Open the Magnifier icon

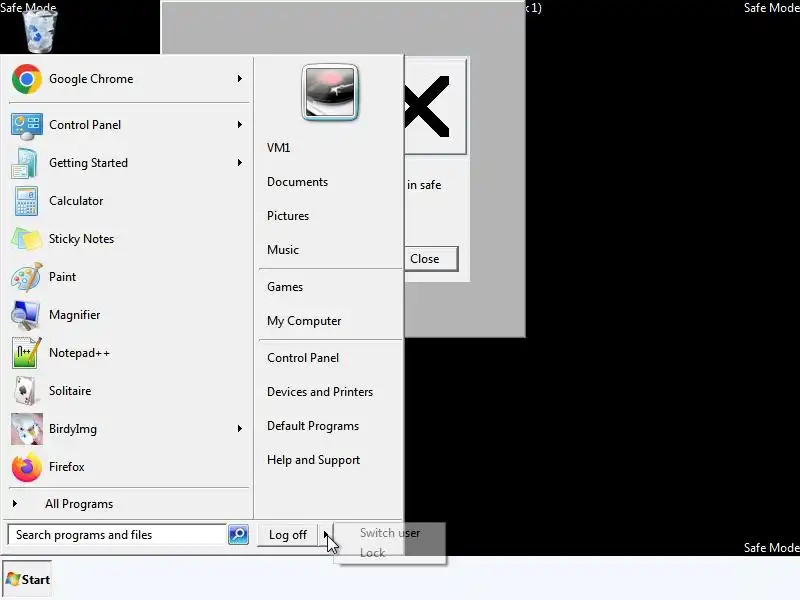point(26,315)
